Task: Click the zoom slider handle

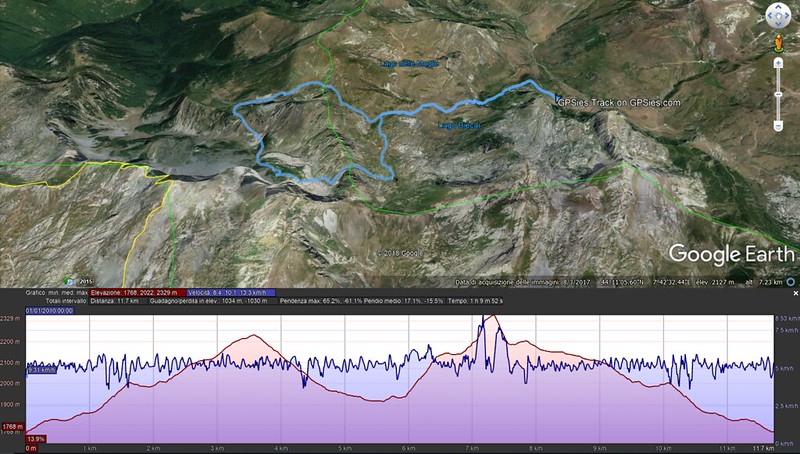Action: pyautogui.click(x=778, y=94)
